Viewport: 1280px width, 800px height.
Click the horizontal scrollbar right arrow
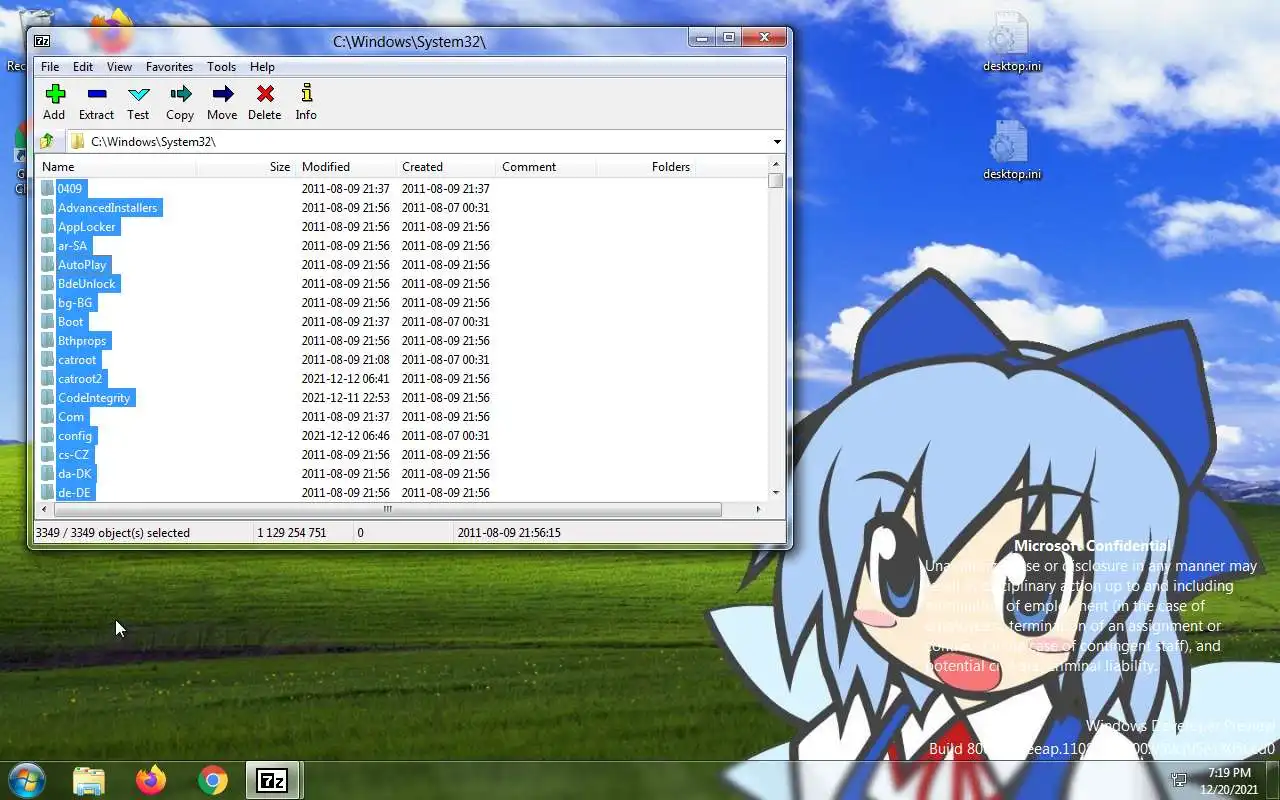758,509
